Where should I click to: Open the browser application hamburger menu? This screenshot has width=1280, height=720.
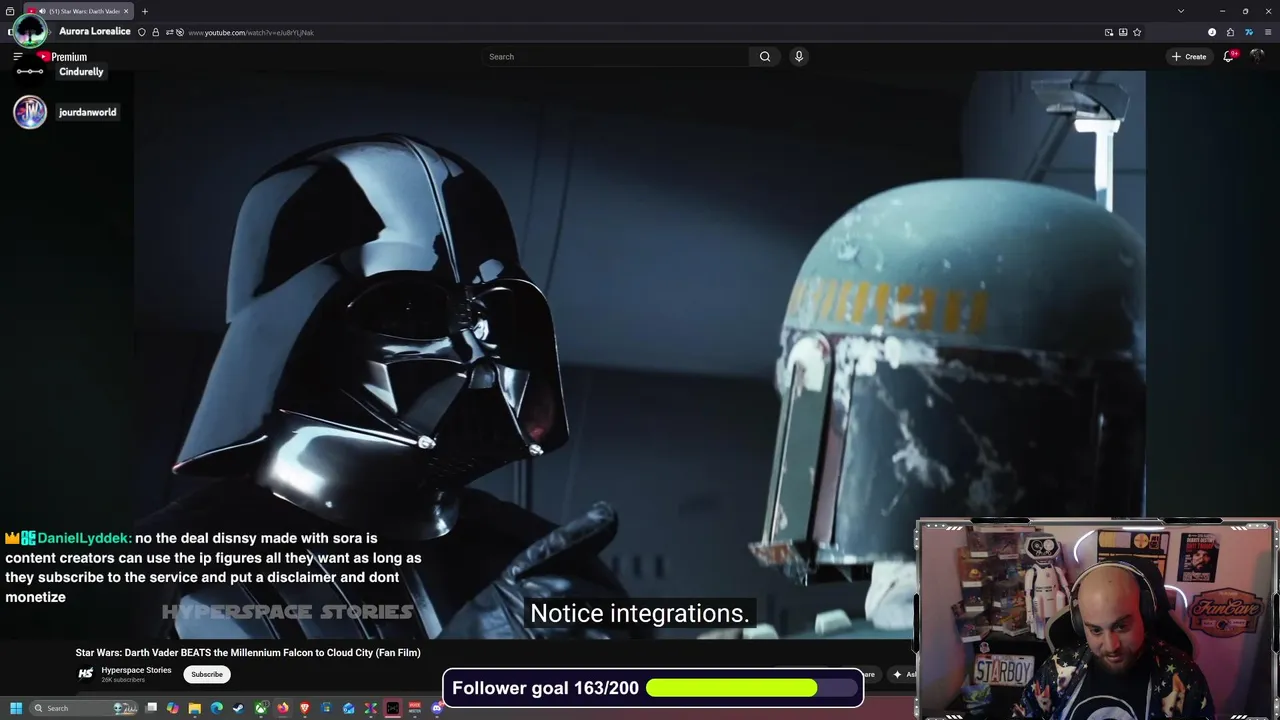(x=1268, y=33)
